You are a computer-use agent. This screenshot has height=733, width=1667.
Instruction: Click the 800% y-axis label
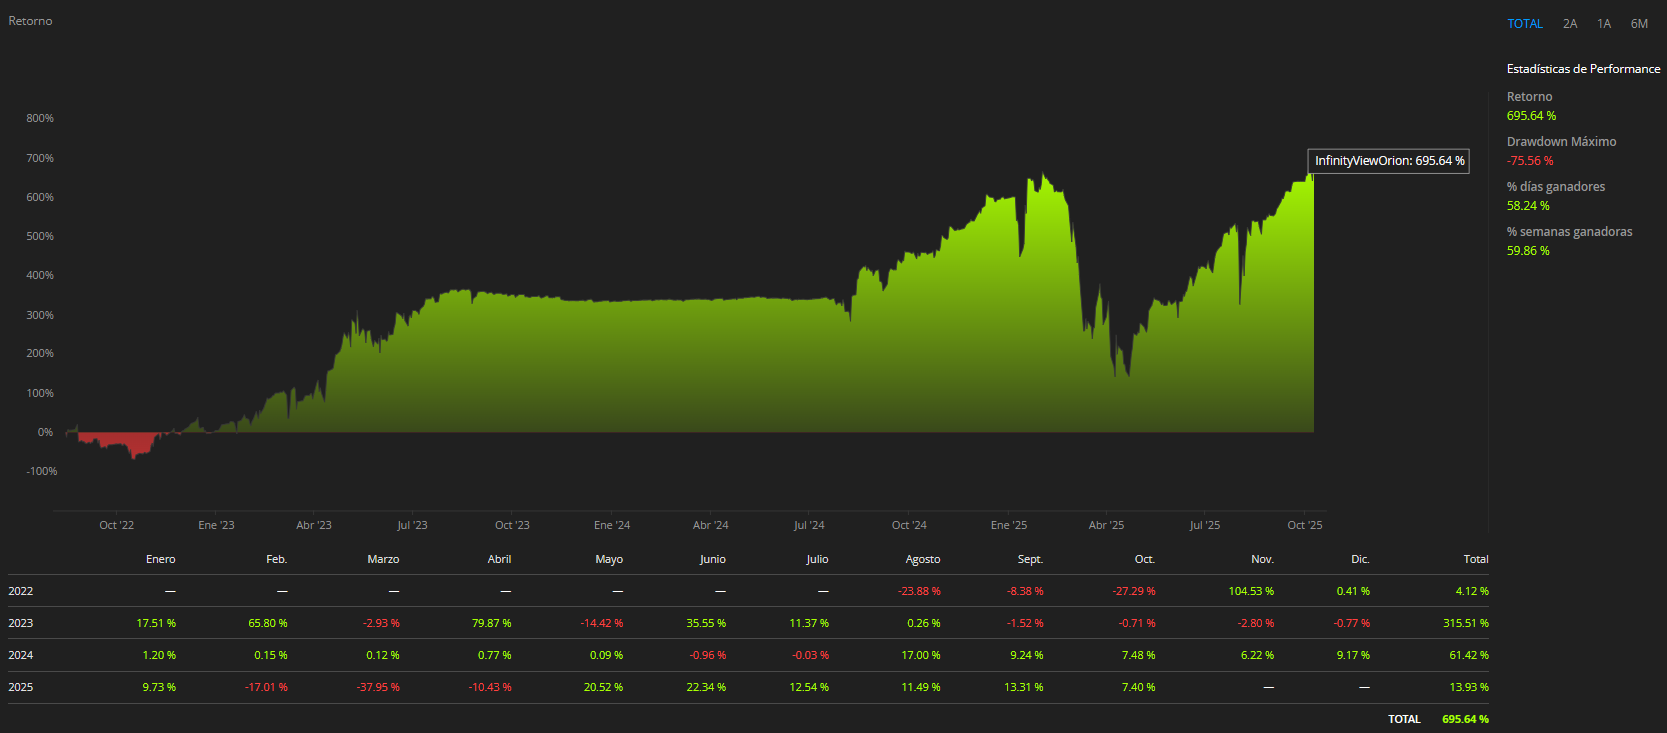[40, 118]
